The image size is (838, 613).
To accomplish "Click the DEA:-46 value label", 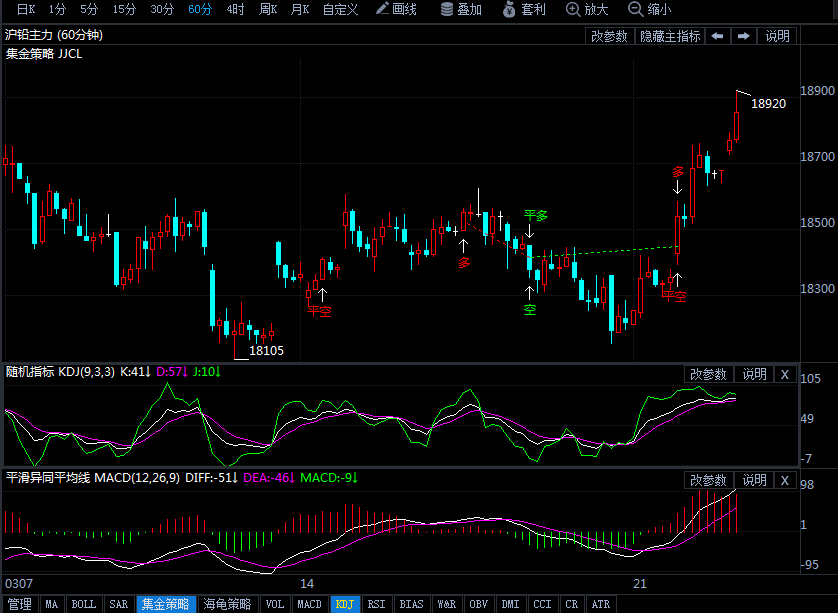I will pos(269,477).
